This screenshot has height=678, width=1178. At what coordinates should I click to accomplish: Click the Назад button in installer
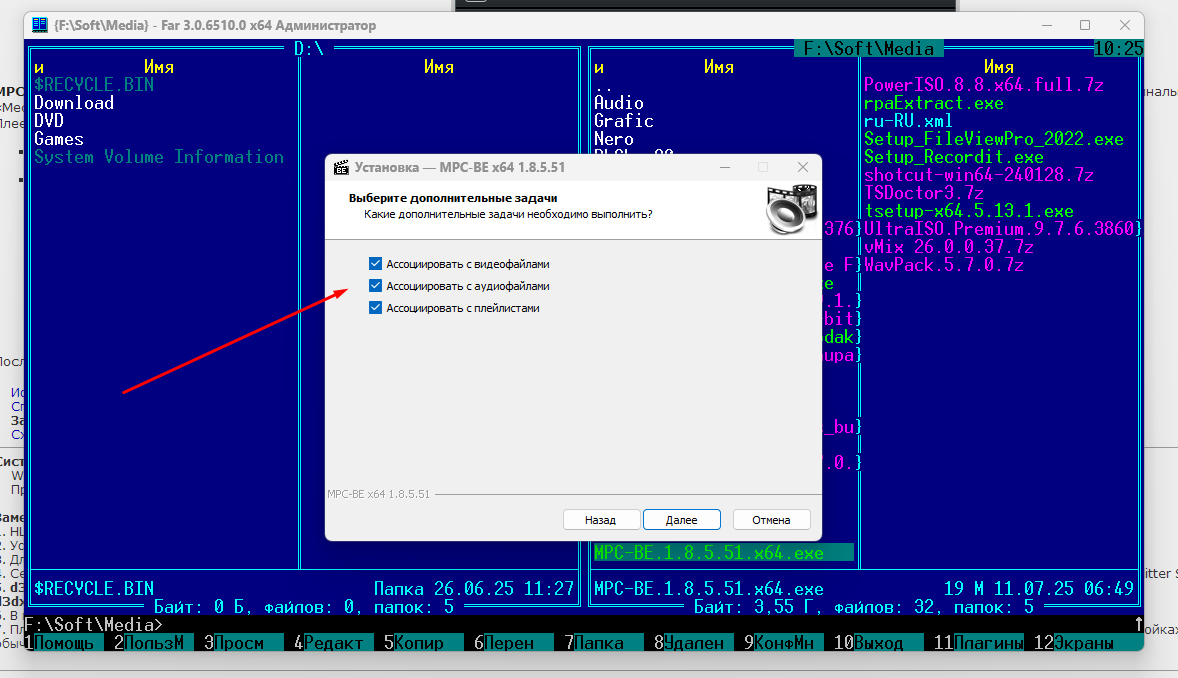coord(601,519)
